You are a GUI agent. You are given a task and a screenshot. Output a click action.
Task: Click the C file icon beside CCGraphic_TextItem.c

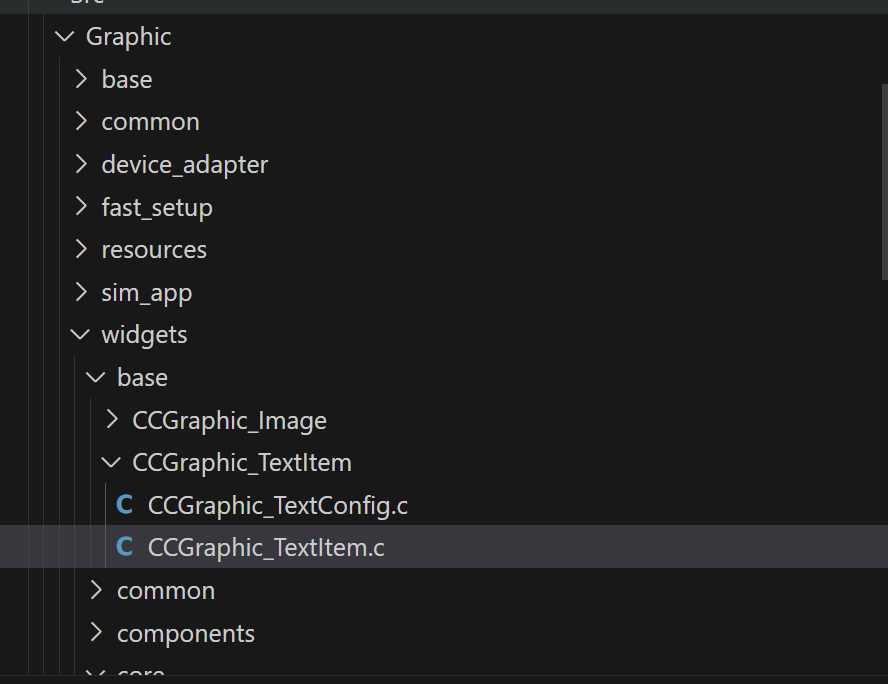click(x=125, y=548)
